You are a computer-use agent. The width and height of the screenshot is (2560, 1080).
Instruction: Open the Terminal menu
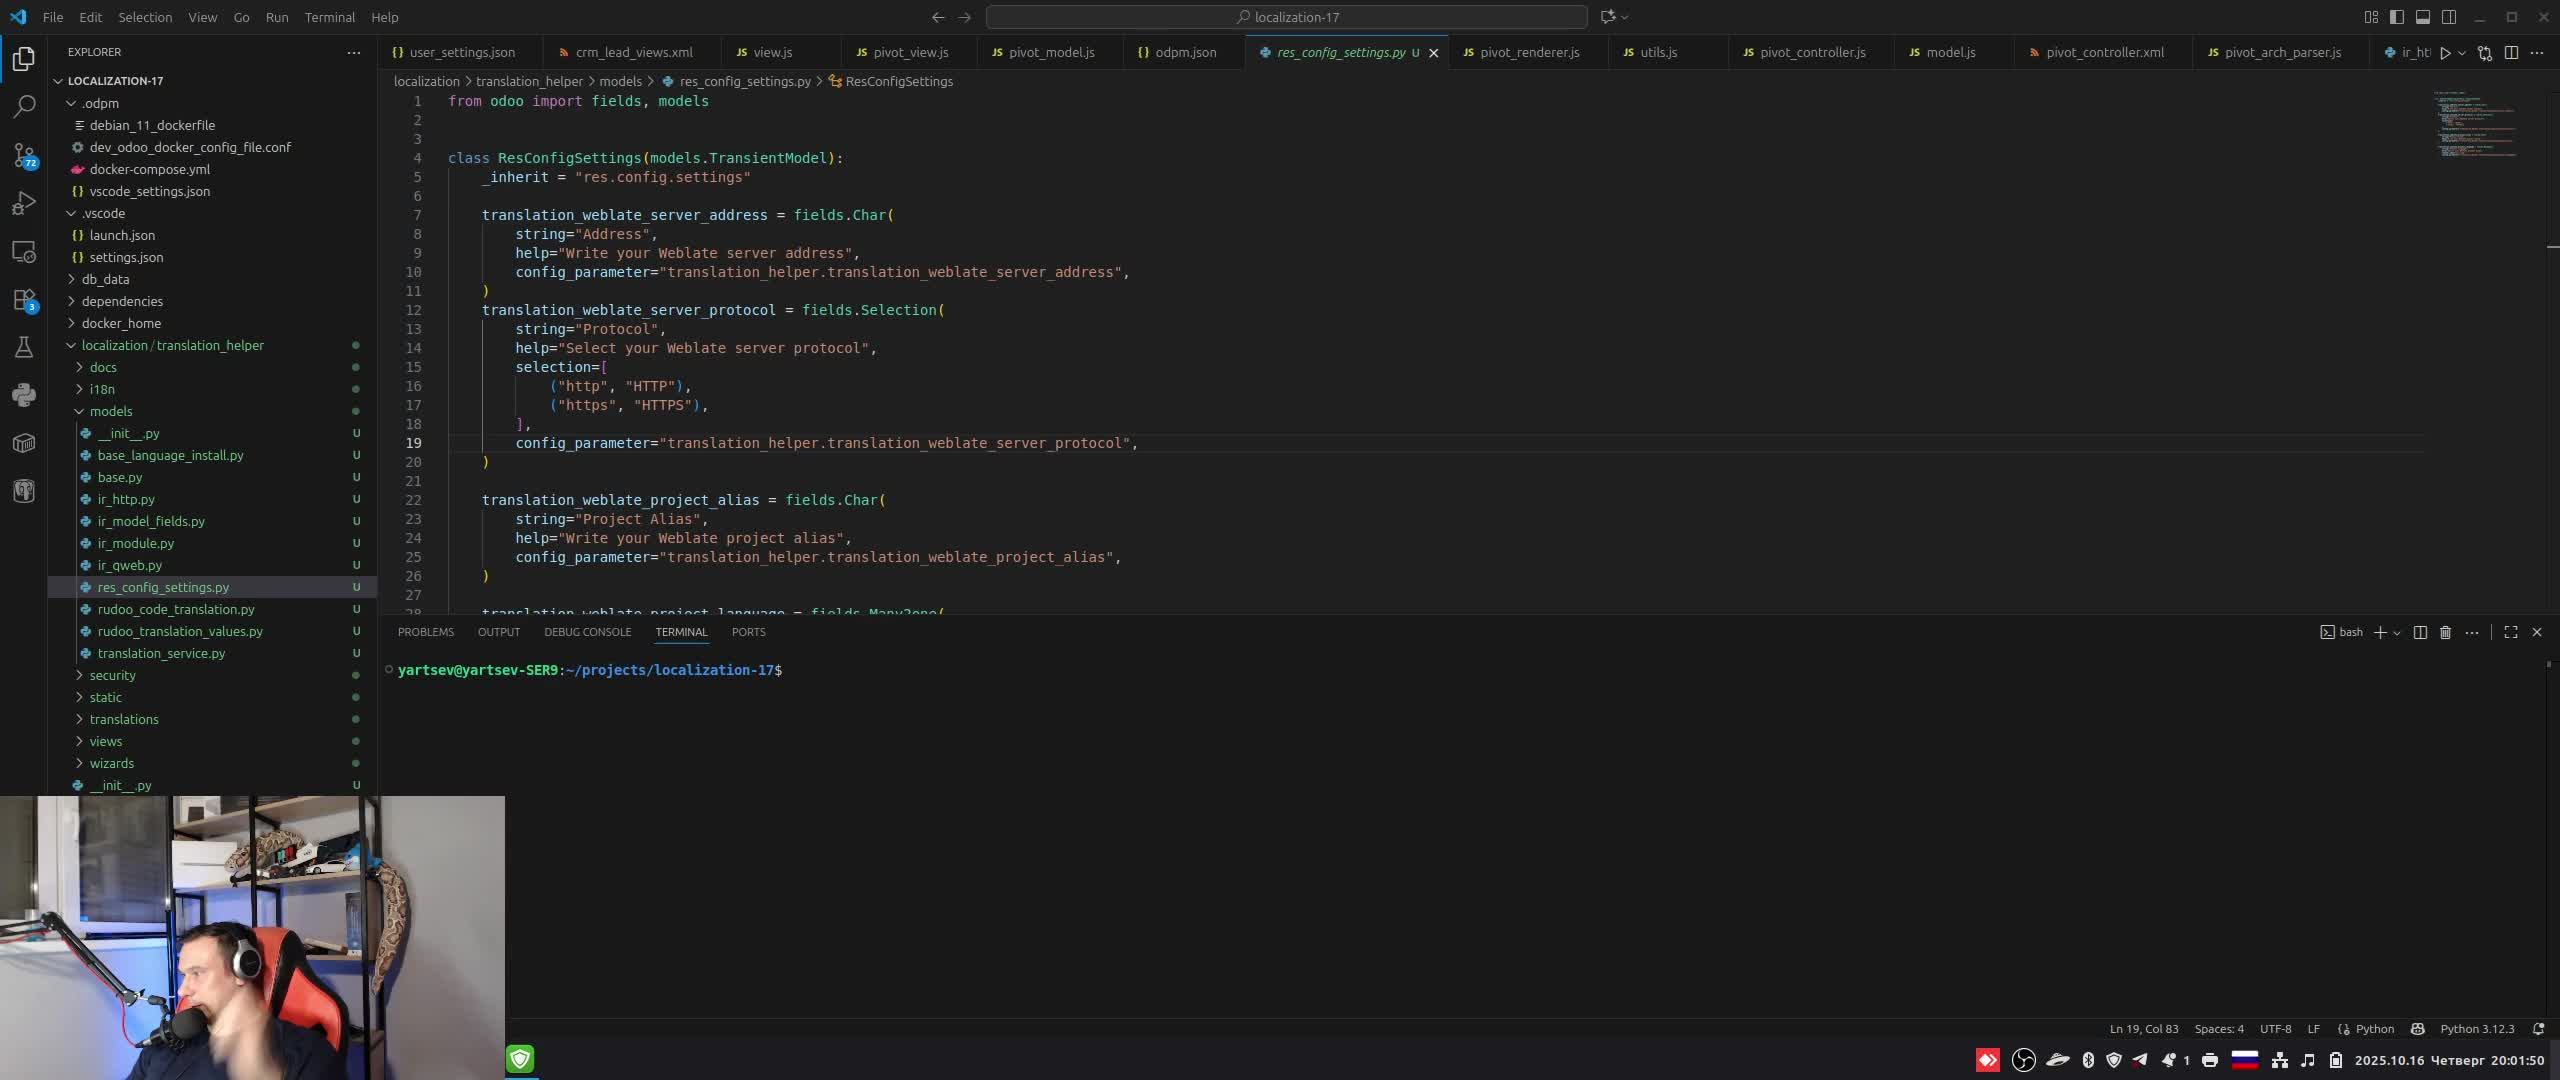click(329, 17)
